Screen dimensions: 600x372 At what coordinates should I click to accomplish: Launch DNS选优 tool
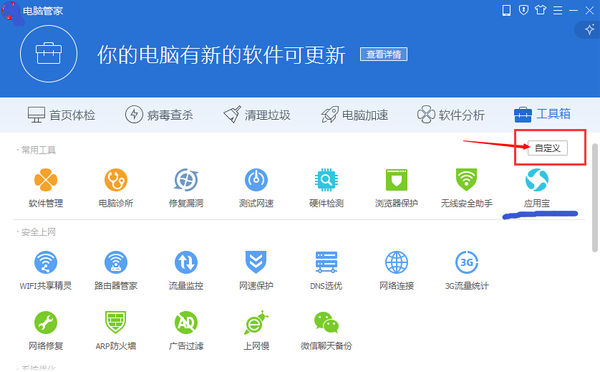(x=326, y=270)
